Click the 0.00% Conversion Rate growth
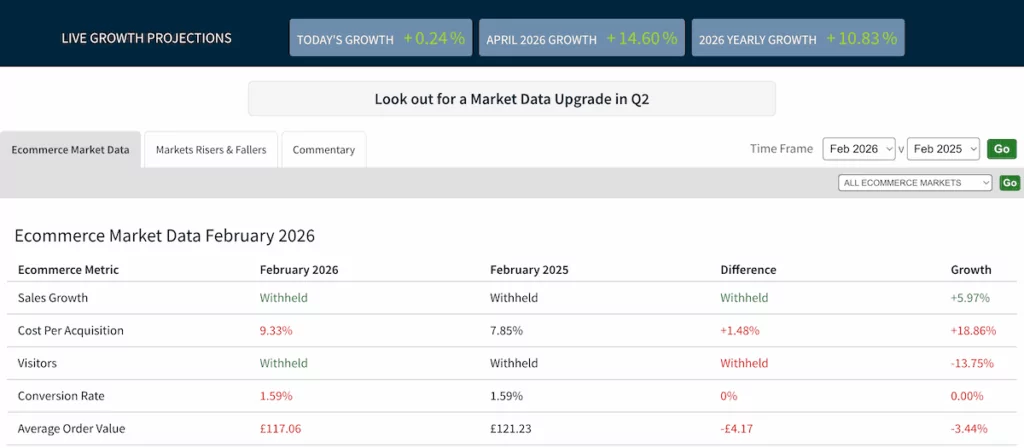 pos(967,396)
